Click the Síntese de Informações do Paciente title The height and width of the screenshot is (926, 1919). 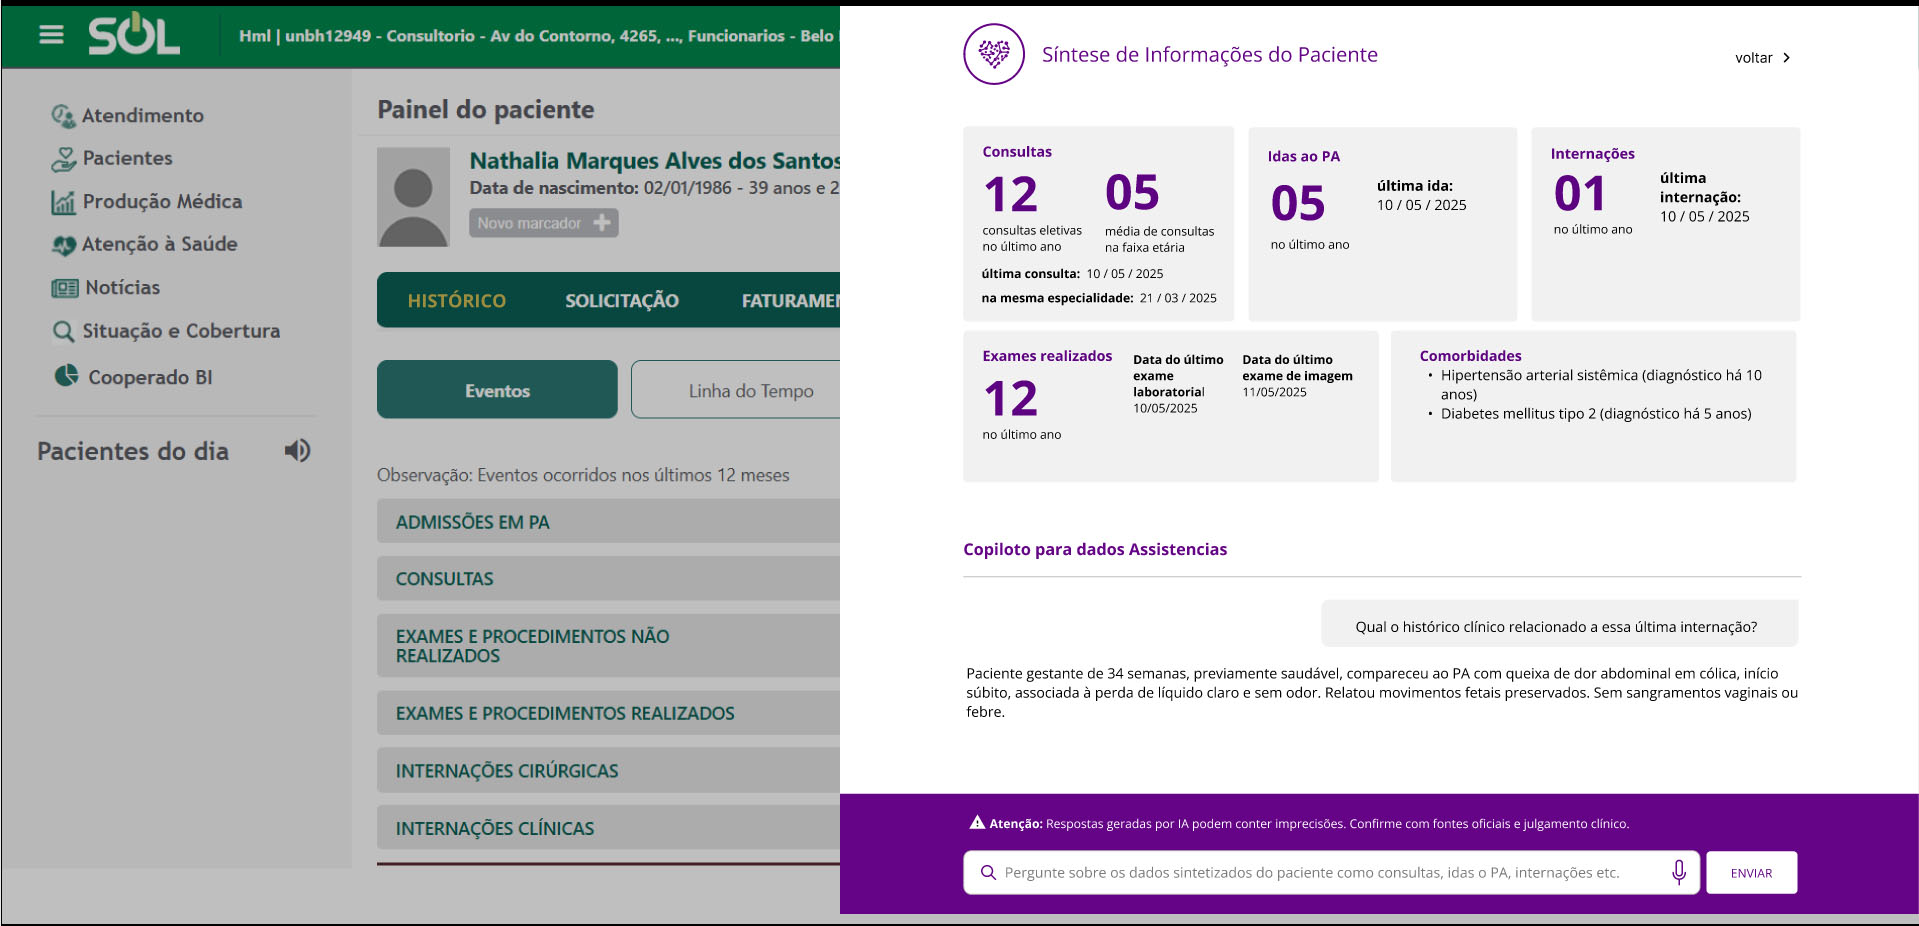coord(1209,55)
